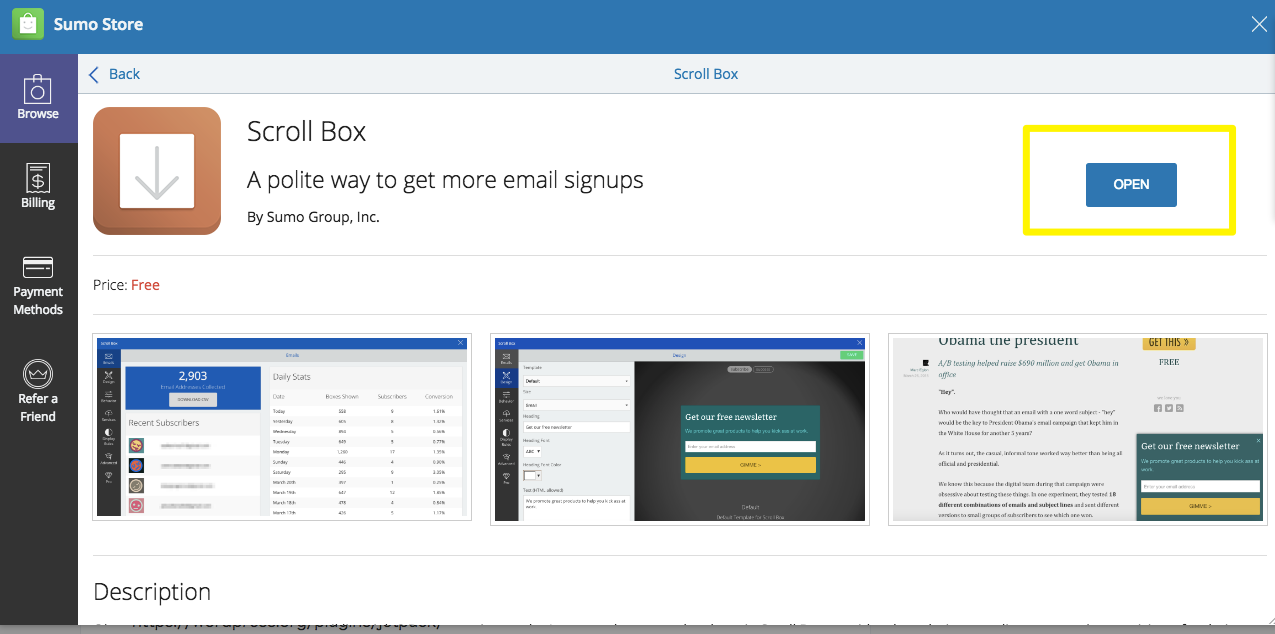Click the tagline 'A polite way to get more email signups'
Viewport: 1275px width, 634px height.
click(x=445, y=180)
